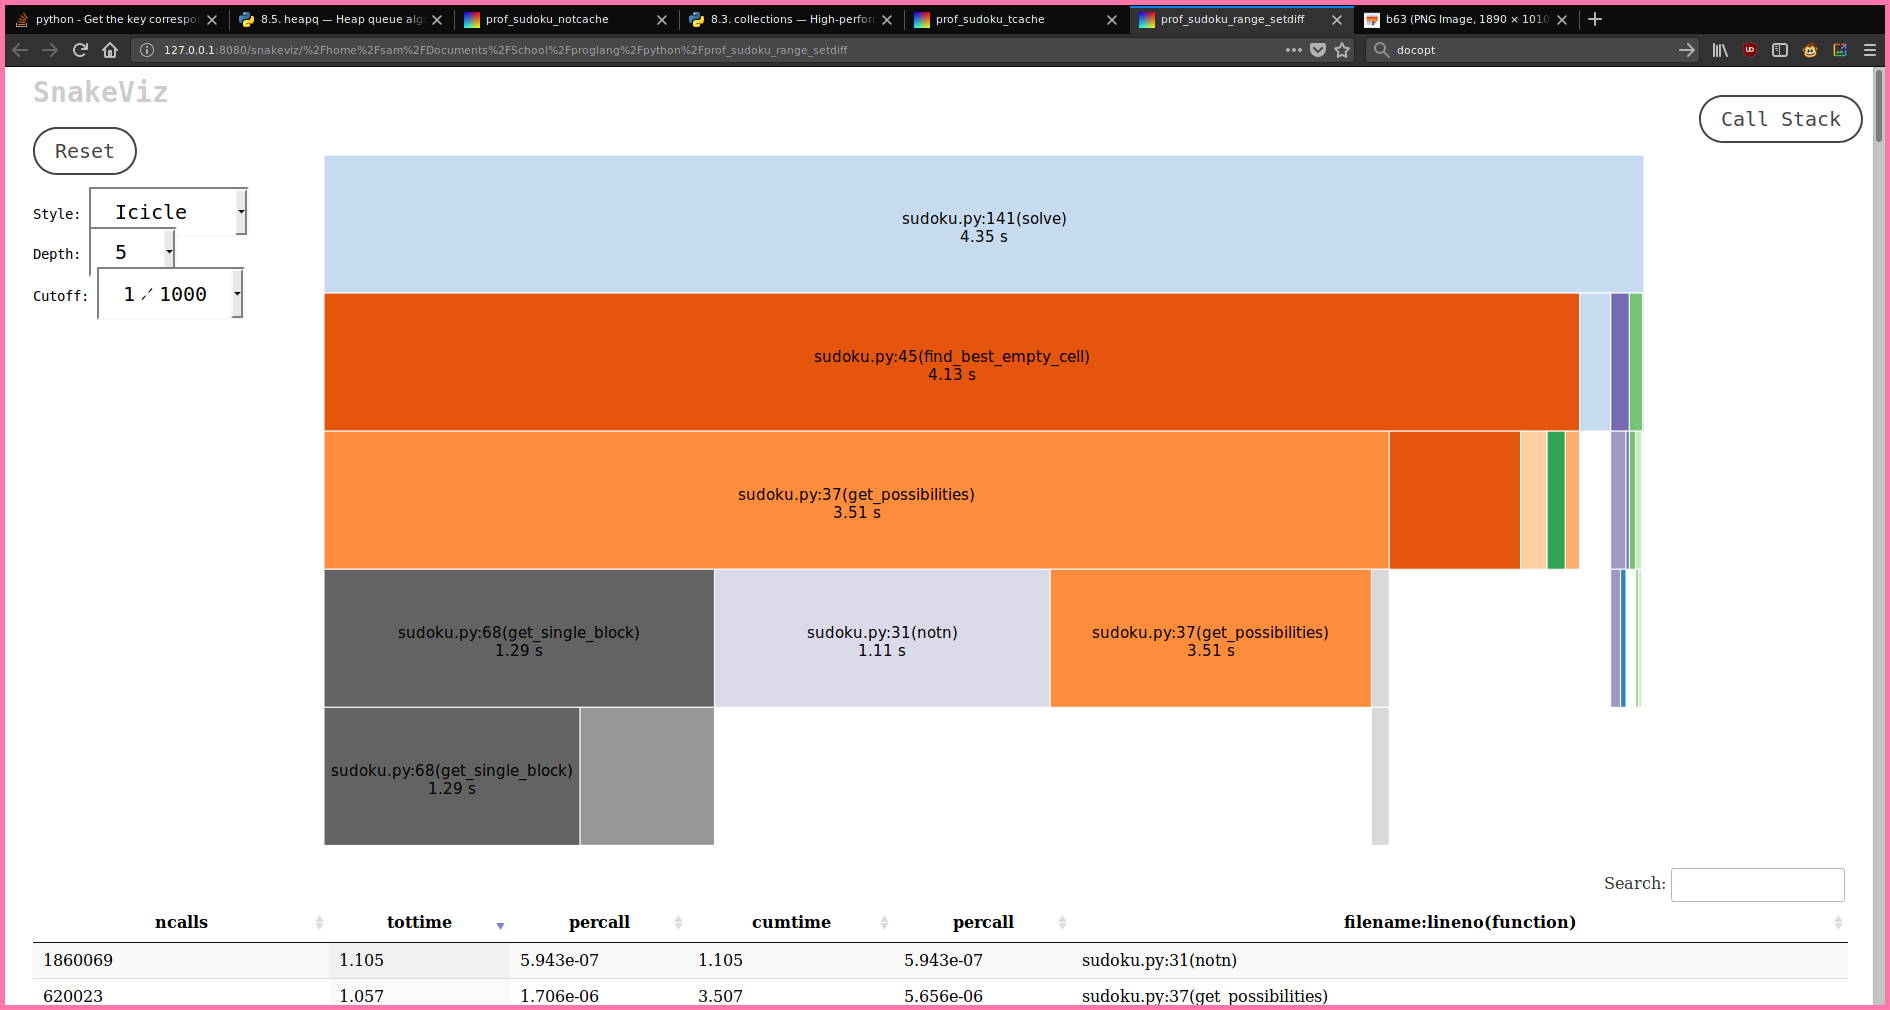1890x1010 pixels.
Task: Bookmark this page with the star icon
Action: point(1342,50)
